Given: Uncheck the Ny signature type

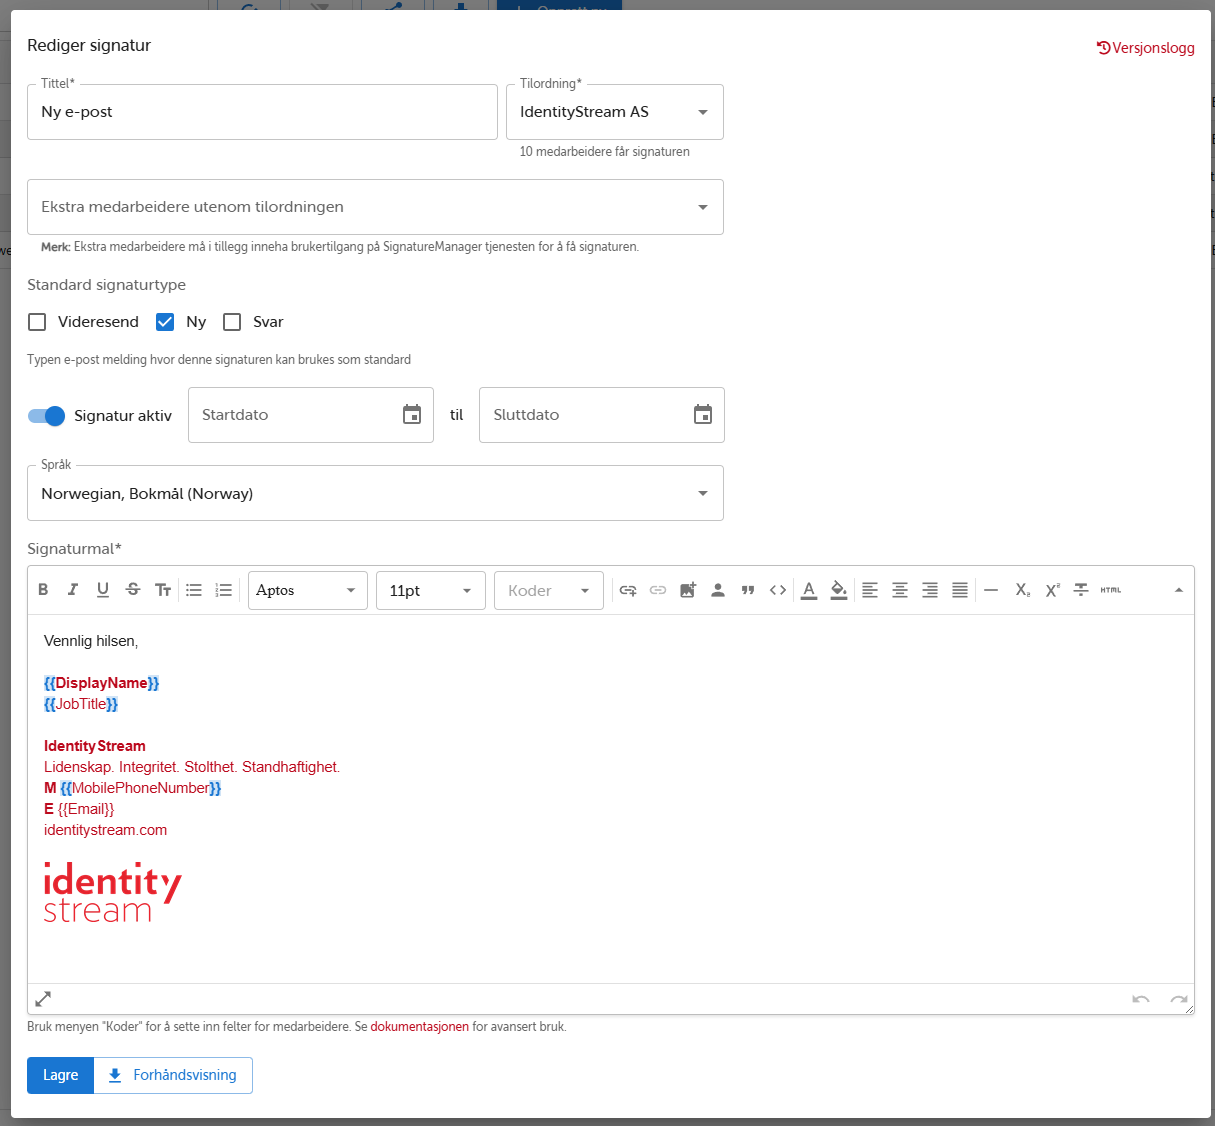Looking at the screenshot, I should pyautogui.click(x=166, y=322).
